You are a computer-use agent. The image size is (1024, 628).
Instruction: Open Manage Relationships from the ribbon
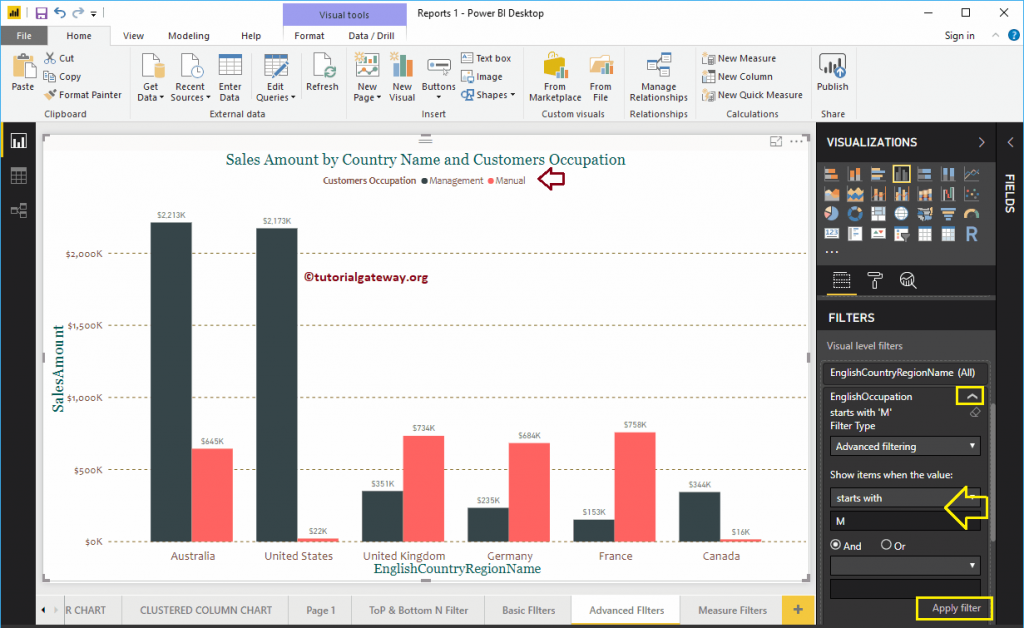click(658, 77)
